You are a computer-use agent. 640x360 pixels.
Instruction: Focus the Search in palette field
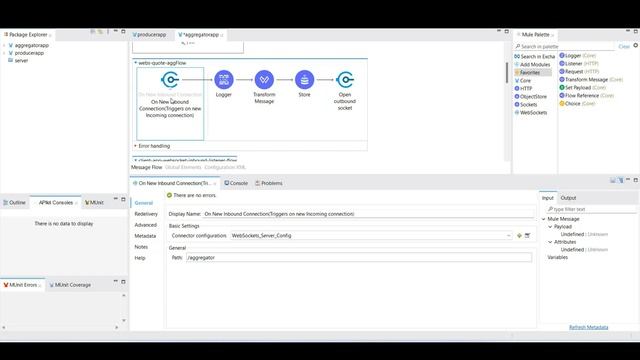[x=564, y=47]
